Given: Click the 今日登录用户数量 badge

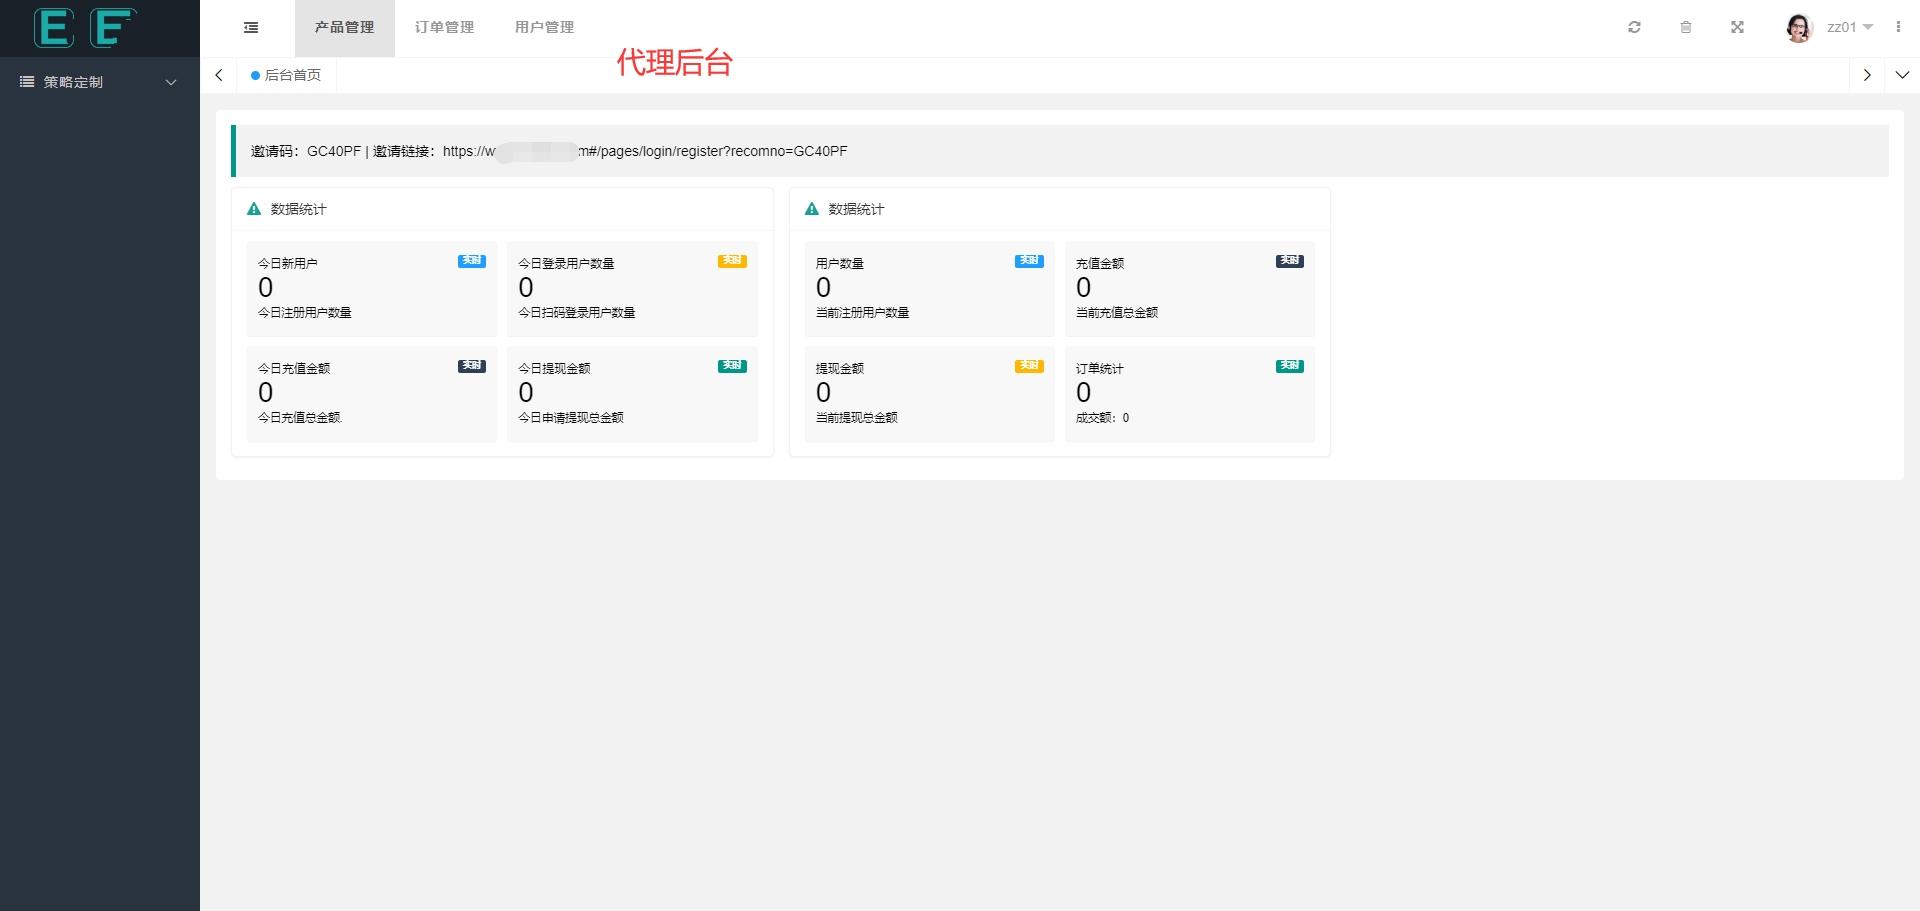Looking at the screenshot, I should click(x=732, y=261).
